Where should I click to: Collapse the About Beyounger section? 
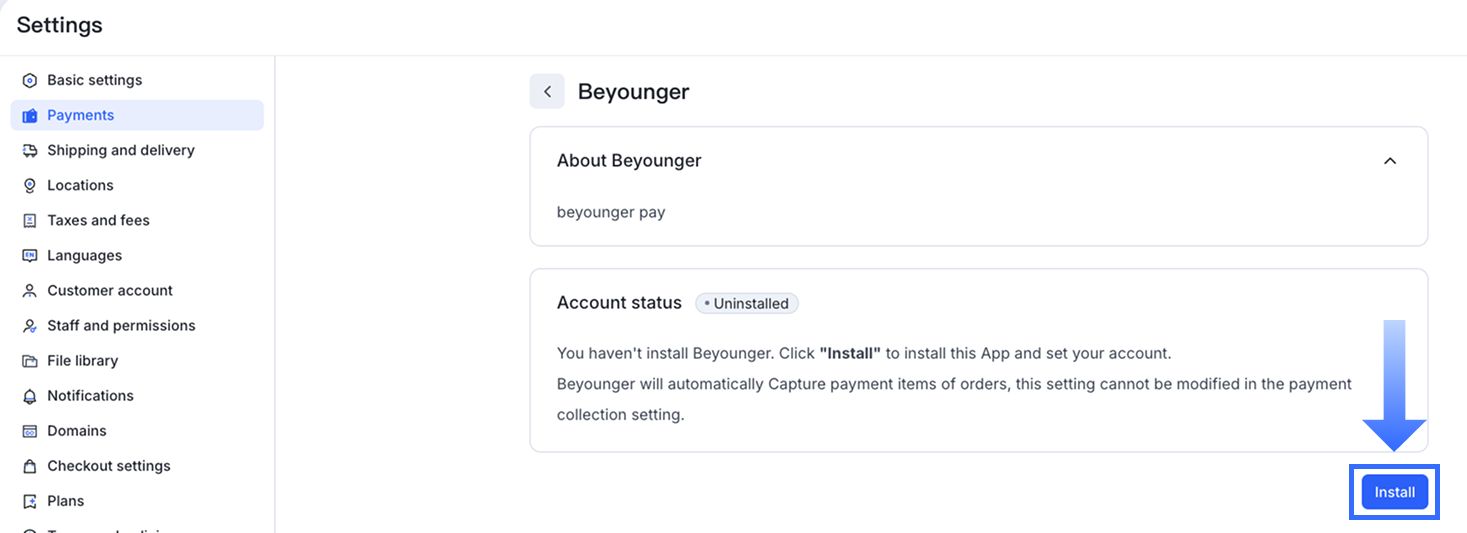pos(1389,161)
